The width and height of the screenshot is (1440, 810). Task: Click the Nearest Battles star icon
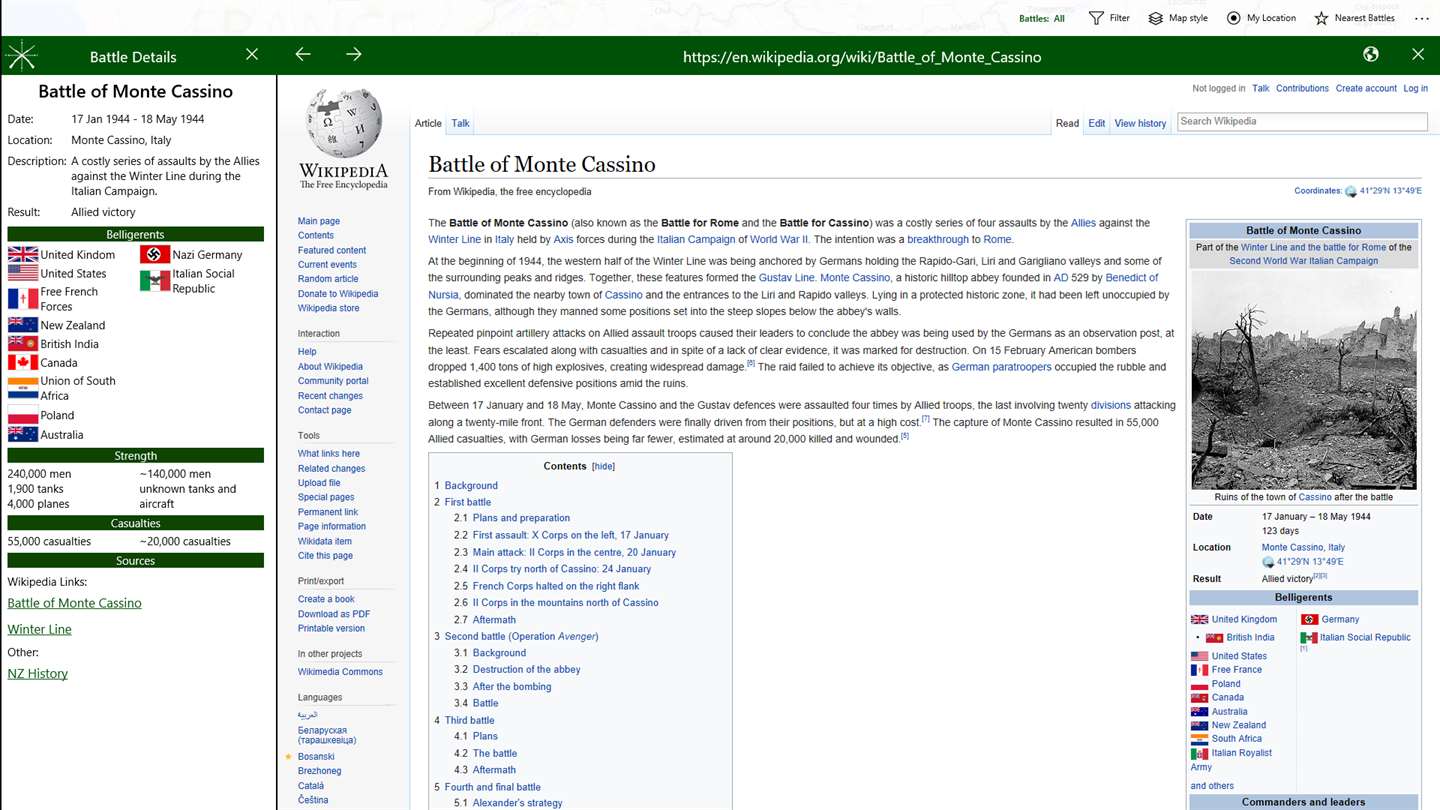tap(1321, 18)
